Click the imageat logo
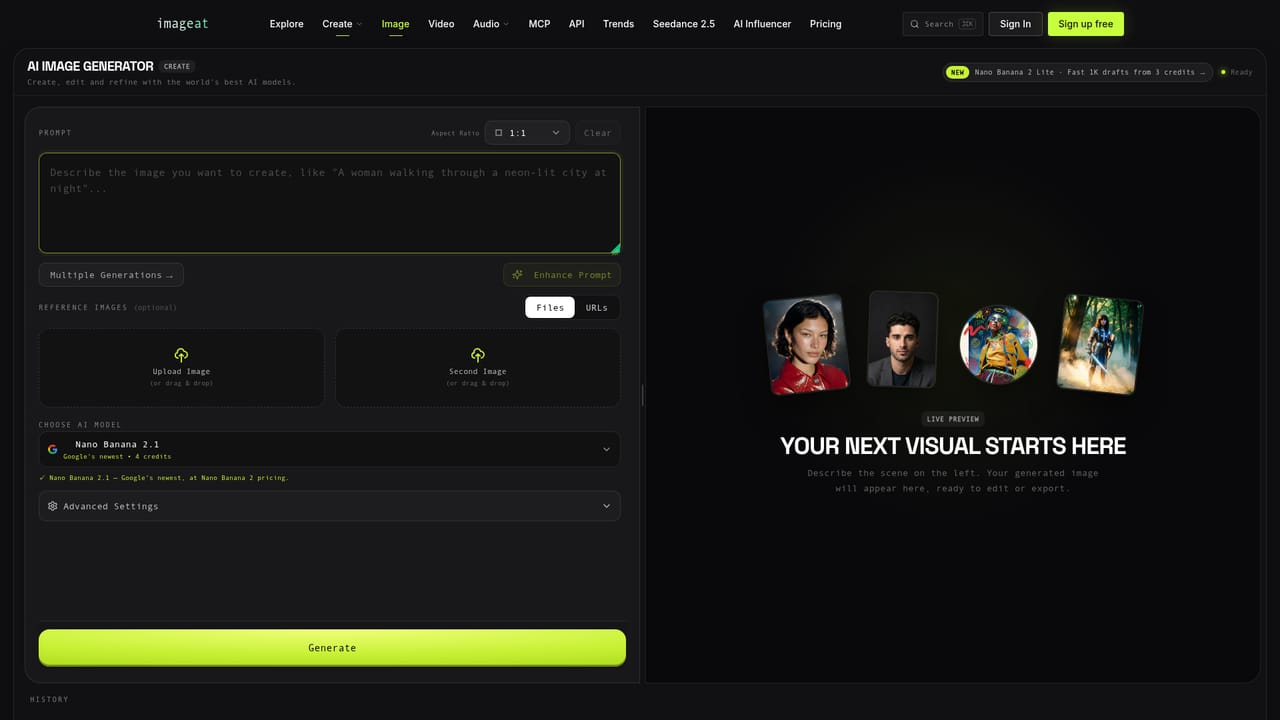The height and width of the screenshot is (720, 1280). (183, 23)
